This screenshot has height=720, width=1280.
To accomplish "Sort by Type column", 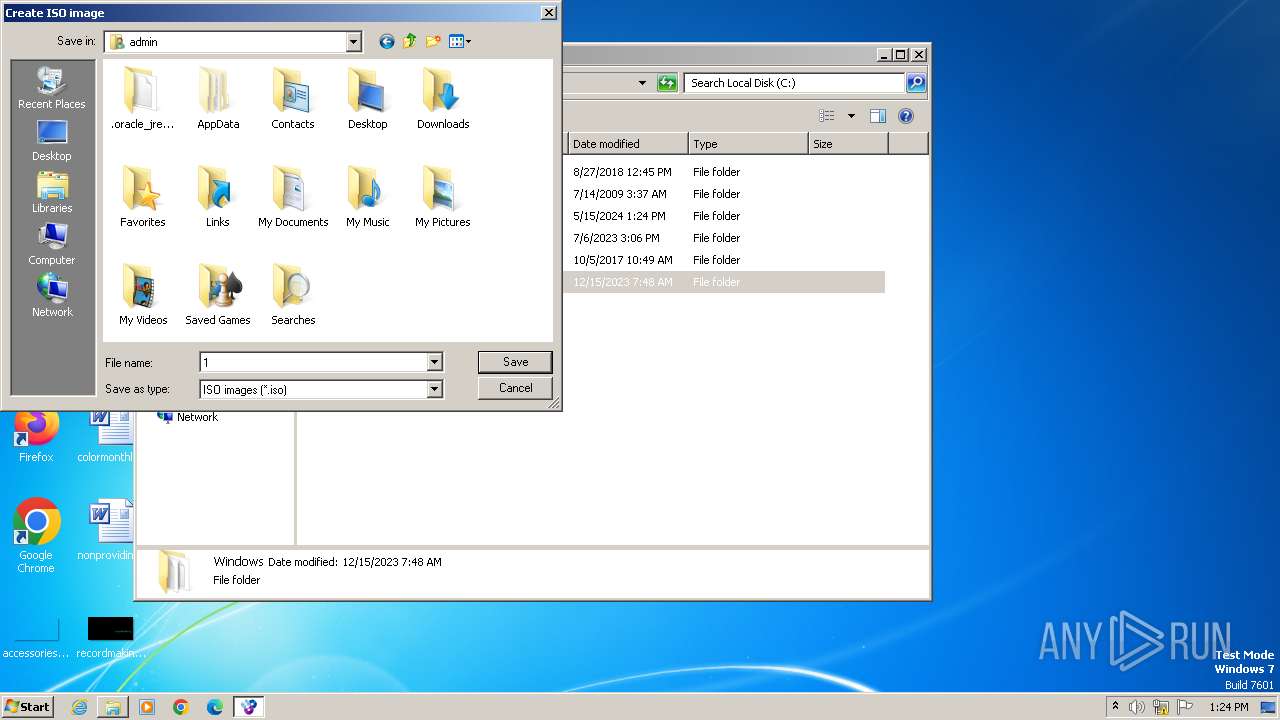I will (x=748, y=144).
